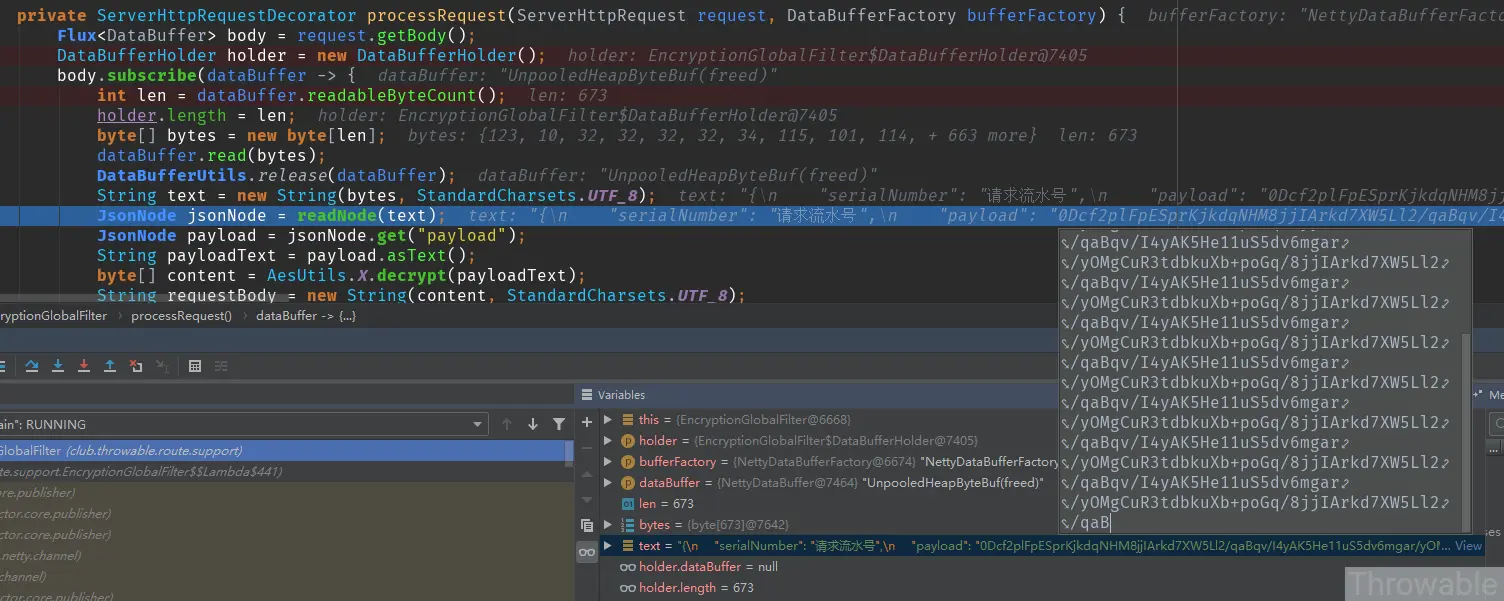Click the red Force Step Into icon
Viewport: 1504px width, 601px height.
coord(84,366)
